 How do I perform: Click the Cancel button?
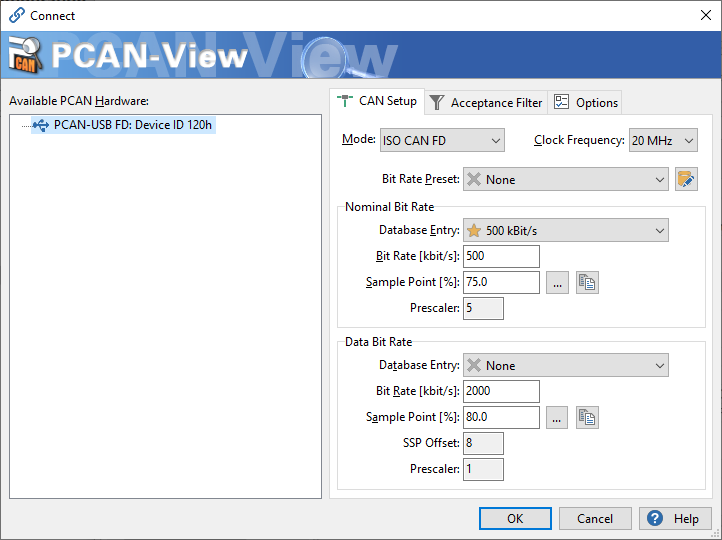(595, 518)
